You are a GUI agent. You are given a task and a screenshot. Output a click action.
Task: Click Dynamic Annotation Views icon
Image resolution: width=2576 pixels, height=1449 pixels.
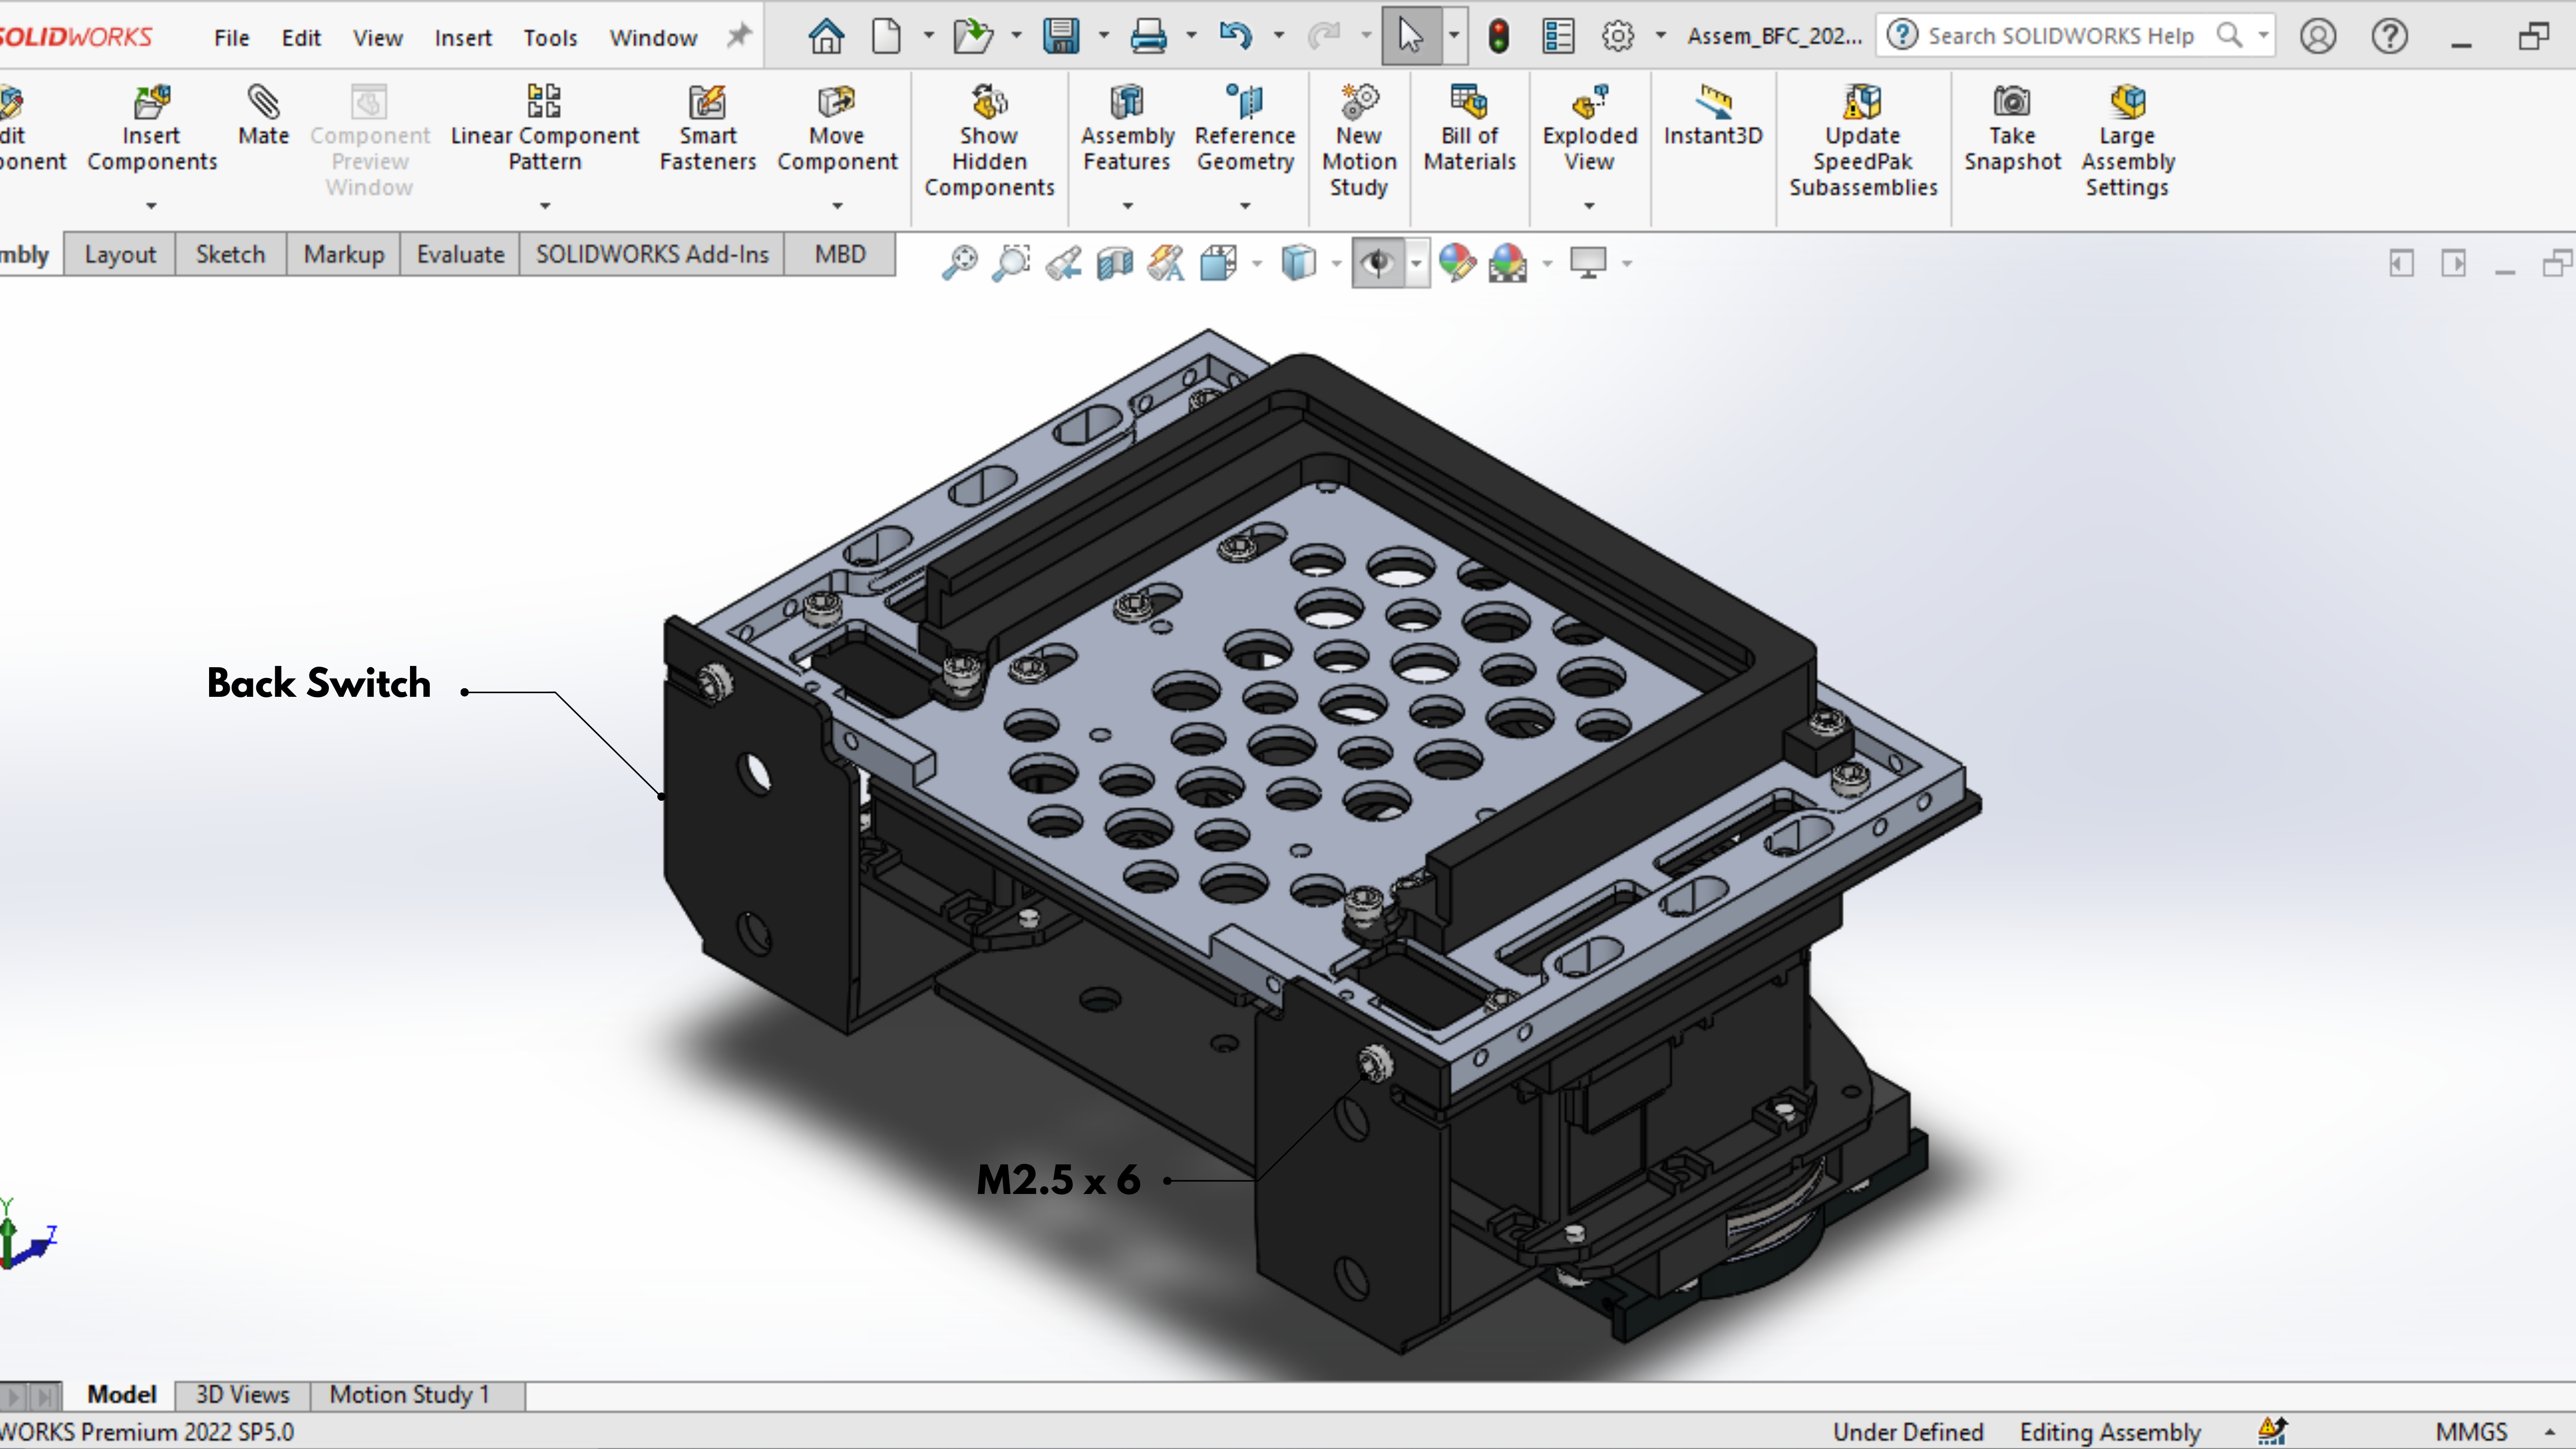1166,263
